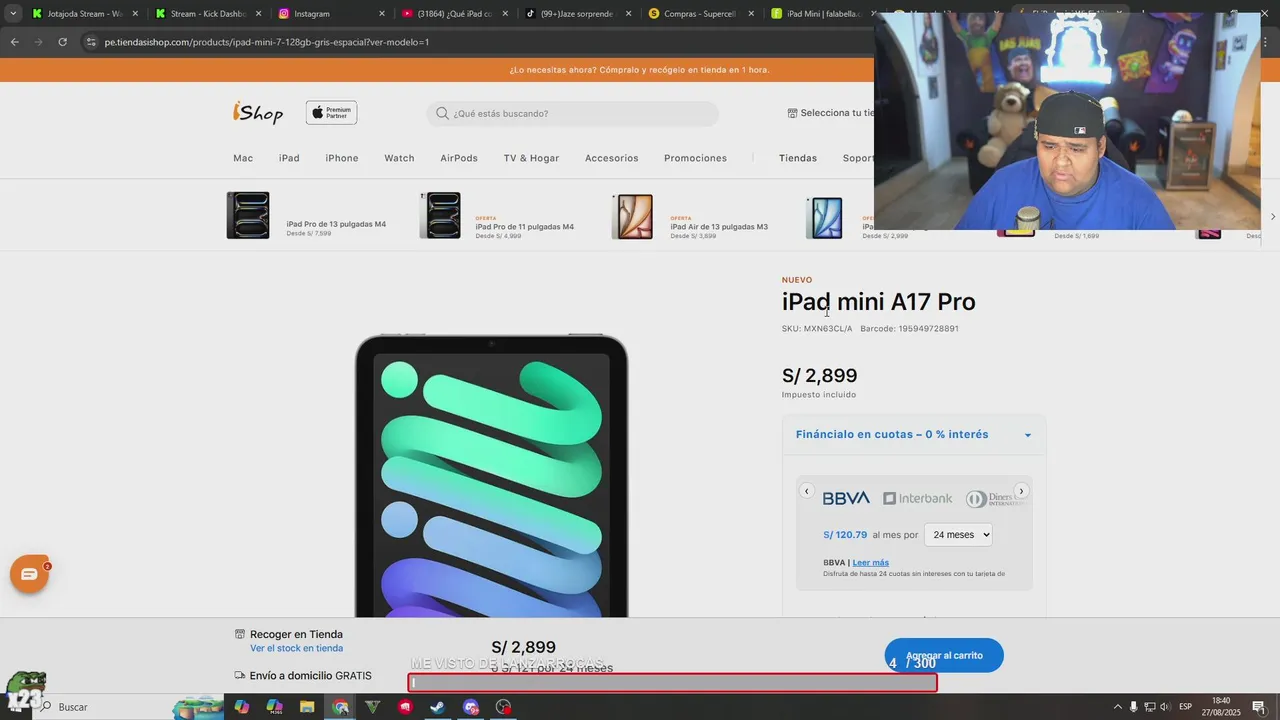The image size is (1280, 720).
Task: Select the iPad Pro de 11 pulgadas M4 thumbnail
Action: click(440, 215)
